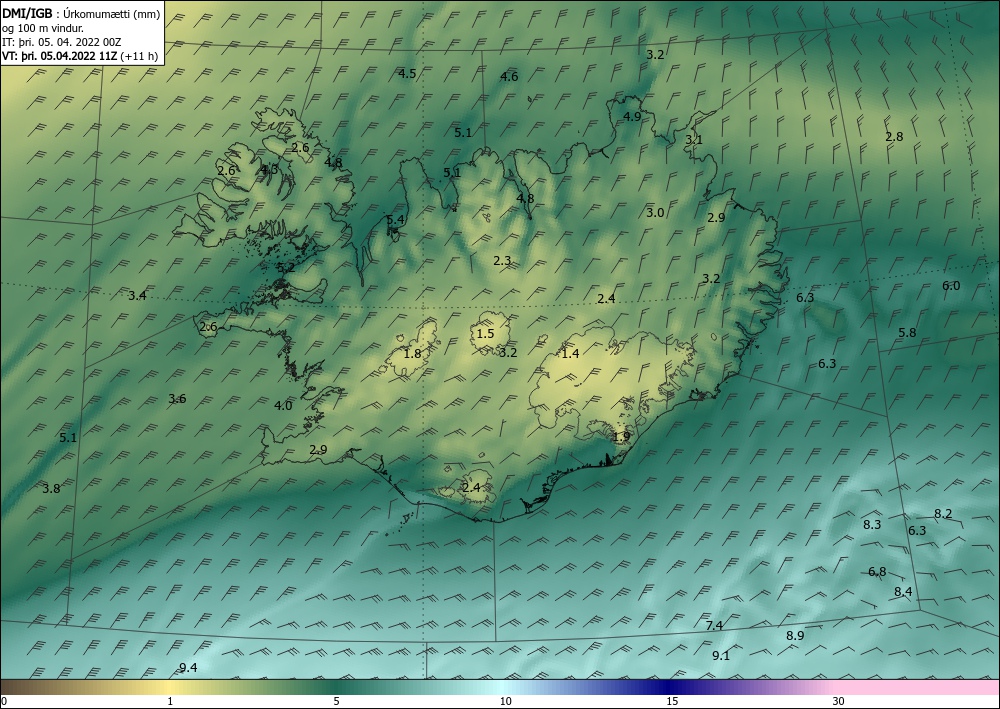Click the 5.2 value label
Image resolution: width=1000 pixels, height=709 pixels.
pyautogui.click(x=286, y=268)
